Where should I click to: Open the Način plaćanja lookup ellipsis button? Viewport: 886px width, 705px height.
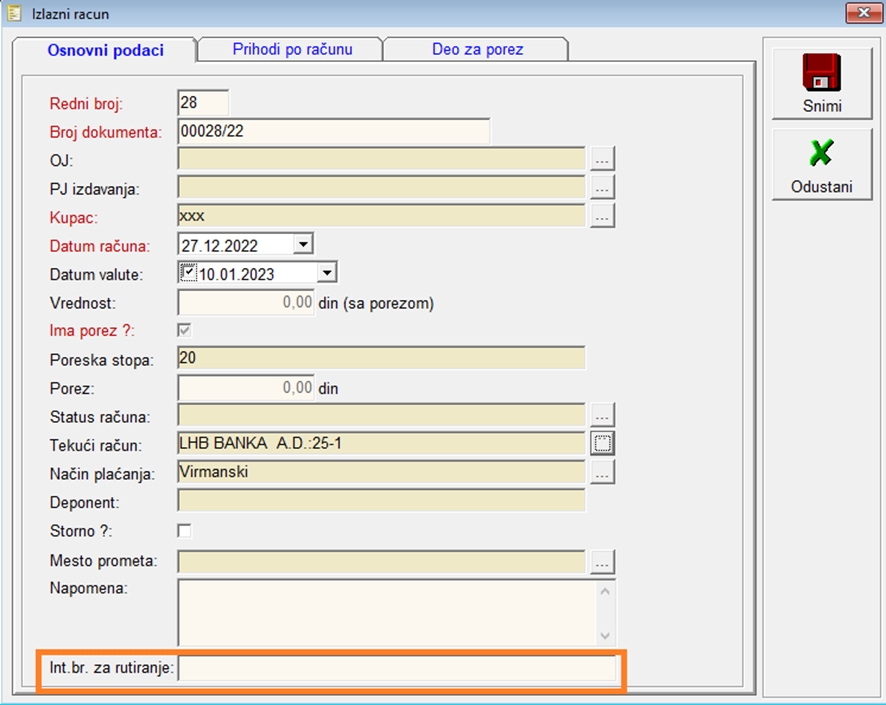(x=601, y=472)
